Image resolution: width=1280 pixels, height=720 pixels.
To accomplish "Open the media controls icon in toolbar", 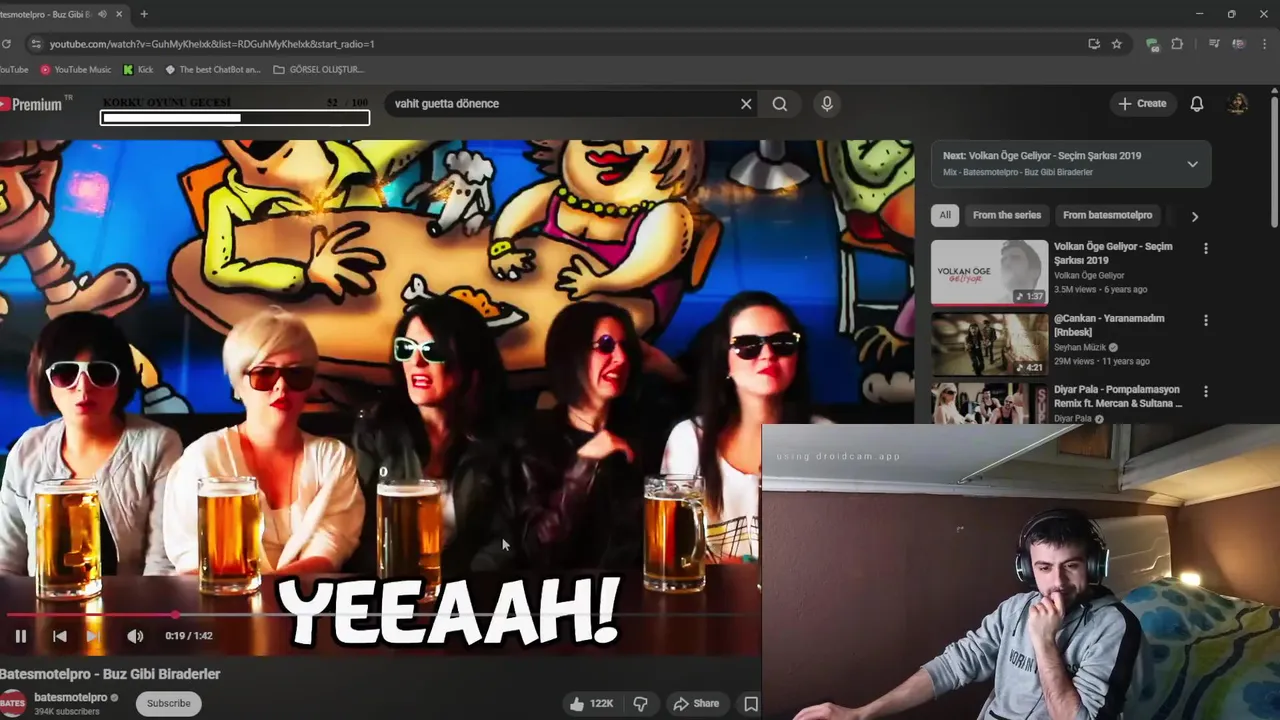I will [x=1214, y=44].
